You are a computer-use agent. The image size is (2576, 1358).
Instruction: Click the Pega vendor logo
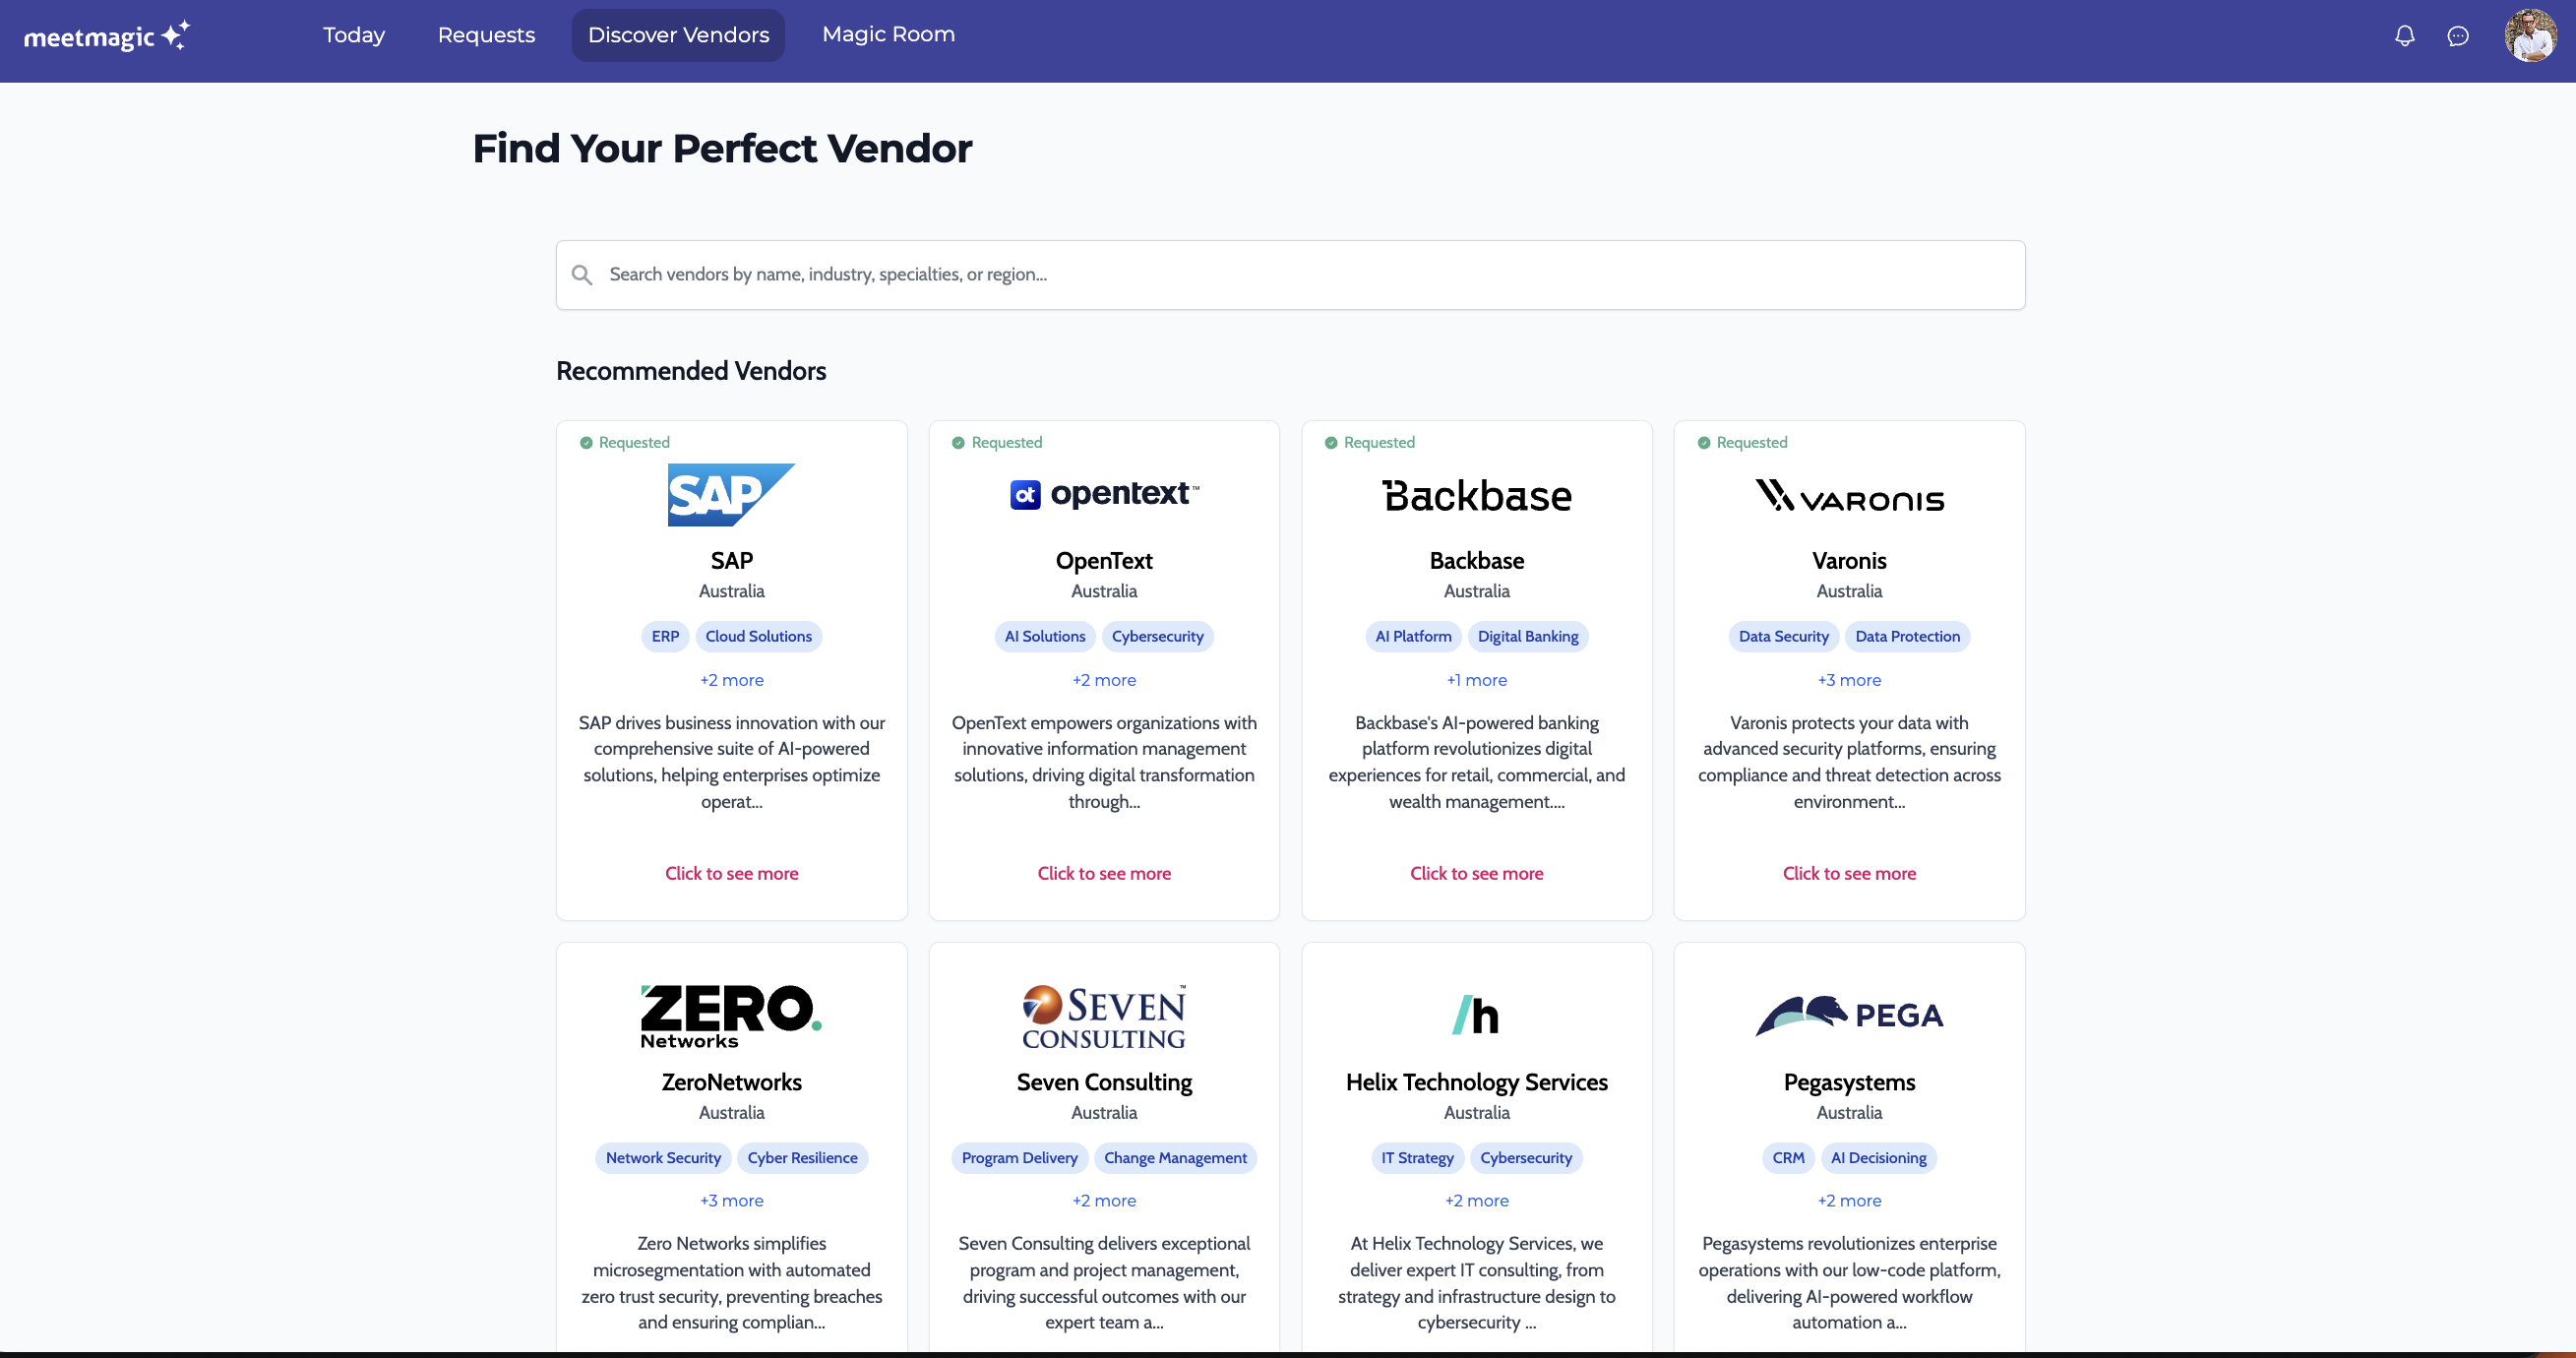coord(1849,1015)
